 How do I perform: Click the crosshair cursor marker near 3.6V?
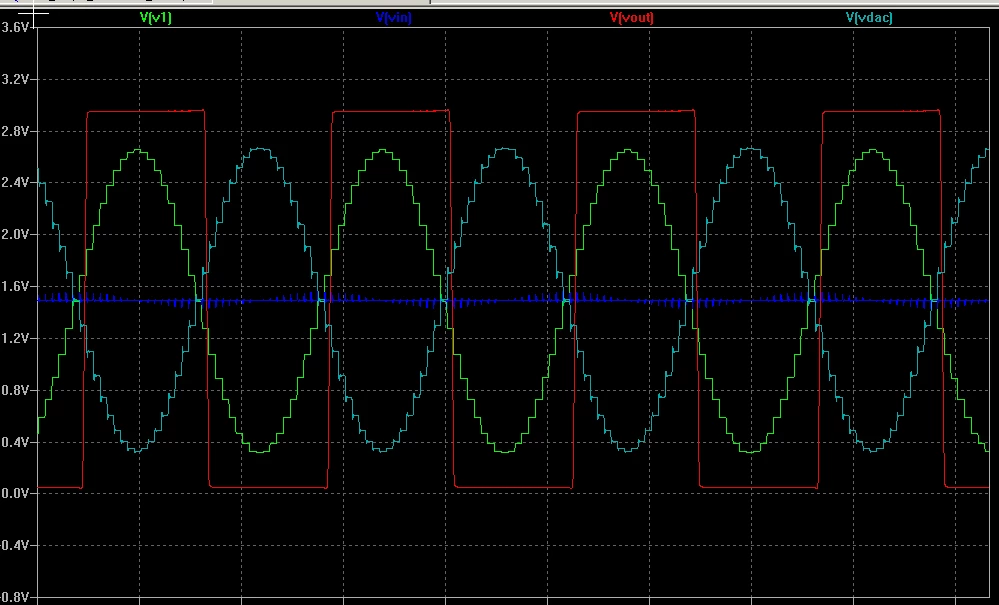tap(34, 14)
